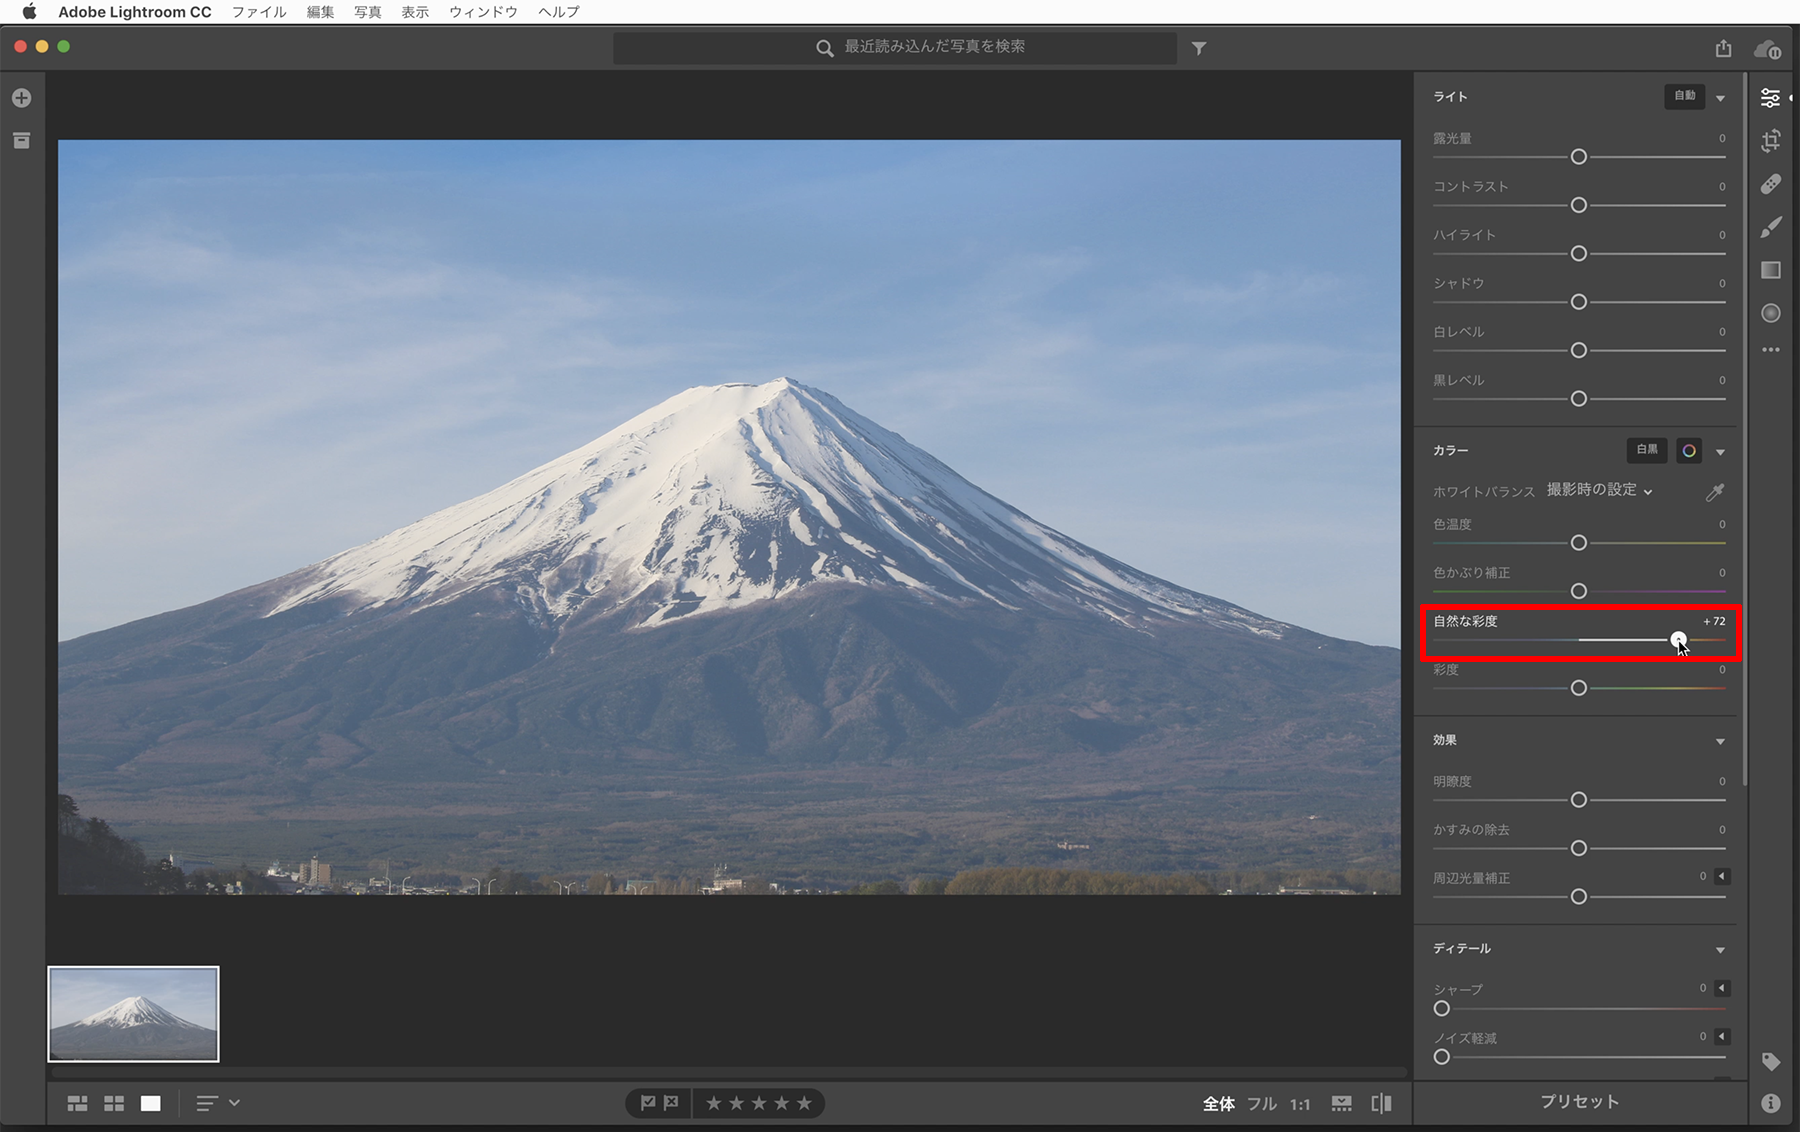Open the ヘルプ menu
1800x1132 pixels.
(x=559, y=12)
